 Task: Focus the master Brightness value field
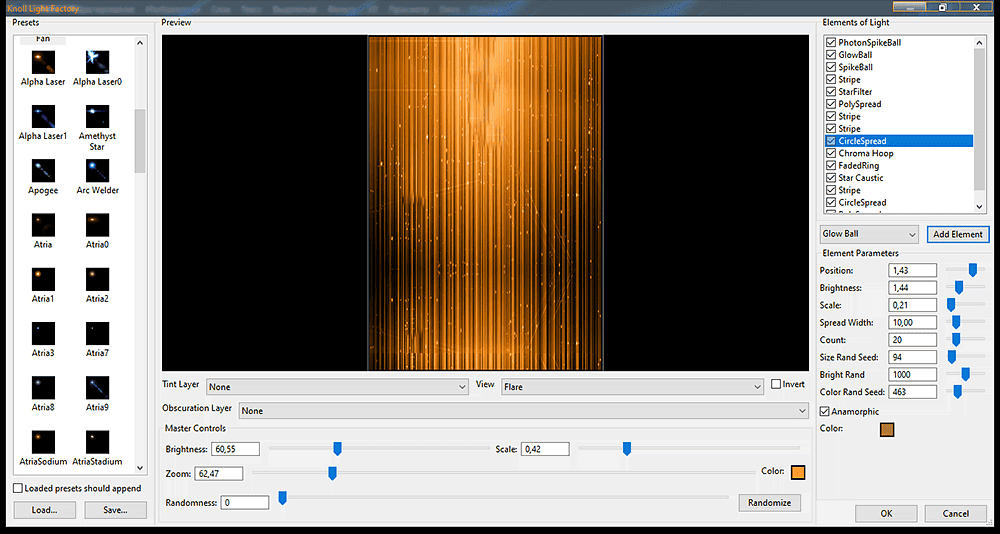coord(235,449)
